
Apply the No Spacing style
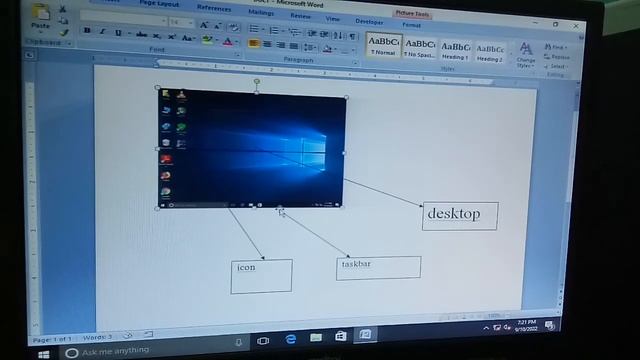[x=420, y=48]
